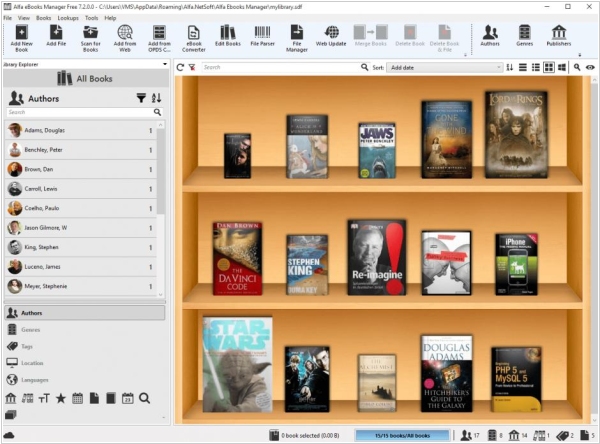Click the refresh icon above the bookshelf
Viewport: 600px width, 444px height.
point(179,67)
